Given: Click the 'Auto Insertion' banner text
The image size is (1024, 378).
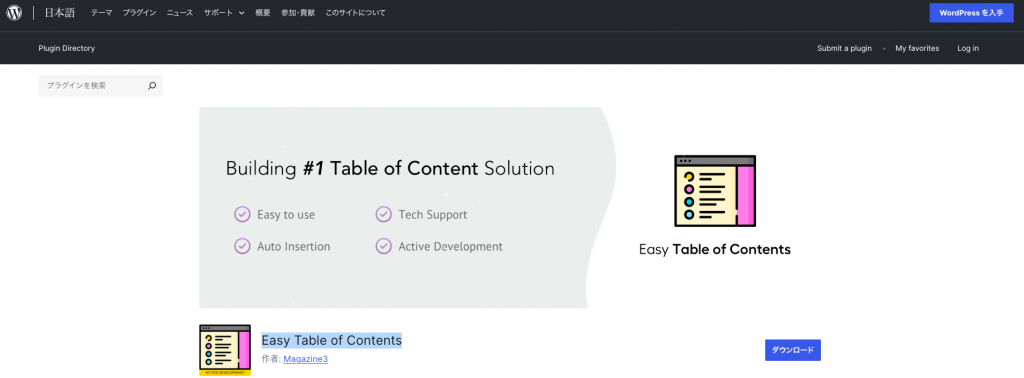Looking at the screenshot, I should click(x=293, y=247).
